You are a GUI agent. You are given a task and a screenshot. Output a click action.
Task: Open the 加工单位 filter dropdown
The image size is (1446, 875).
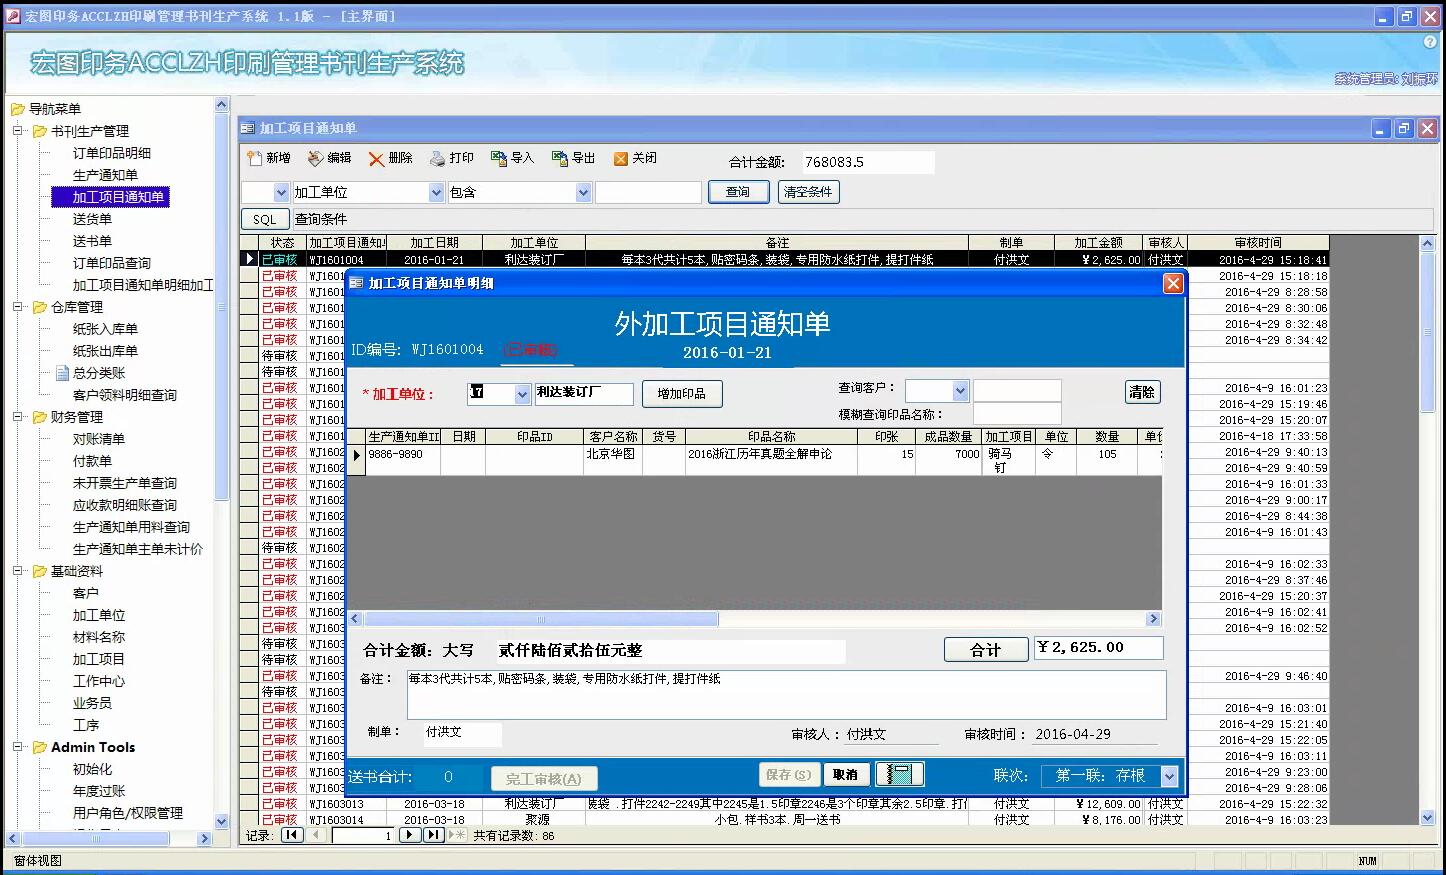tap(436, 191)
